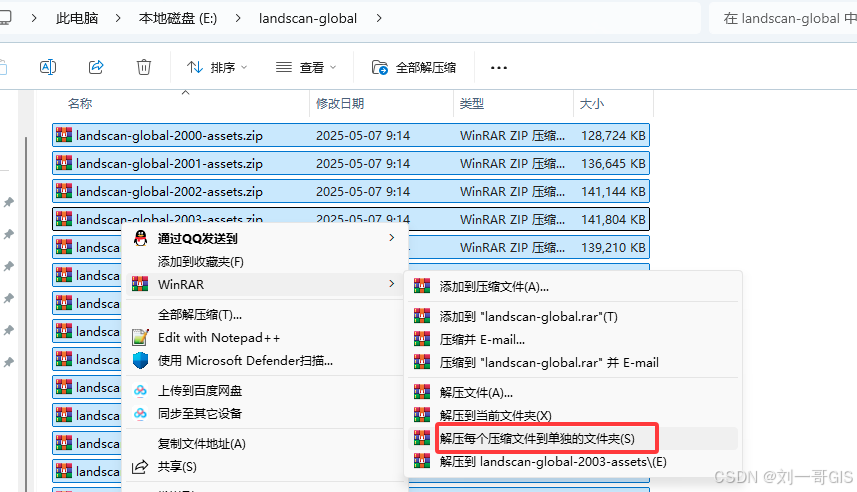Choose 全部解压缩(T)... in context menu

point(265,314)
